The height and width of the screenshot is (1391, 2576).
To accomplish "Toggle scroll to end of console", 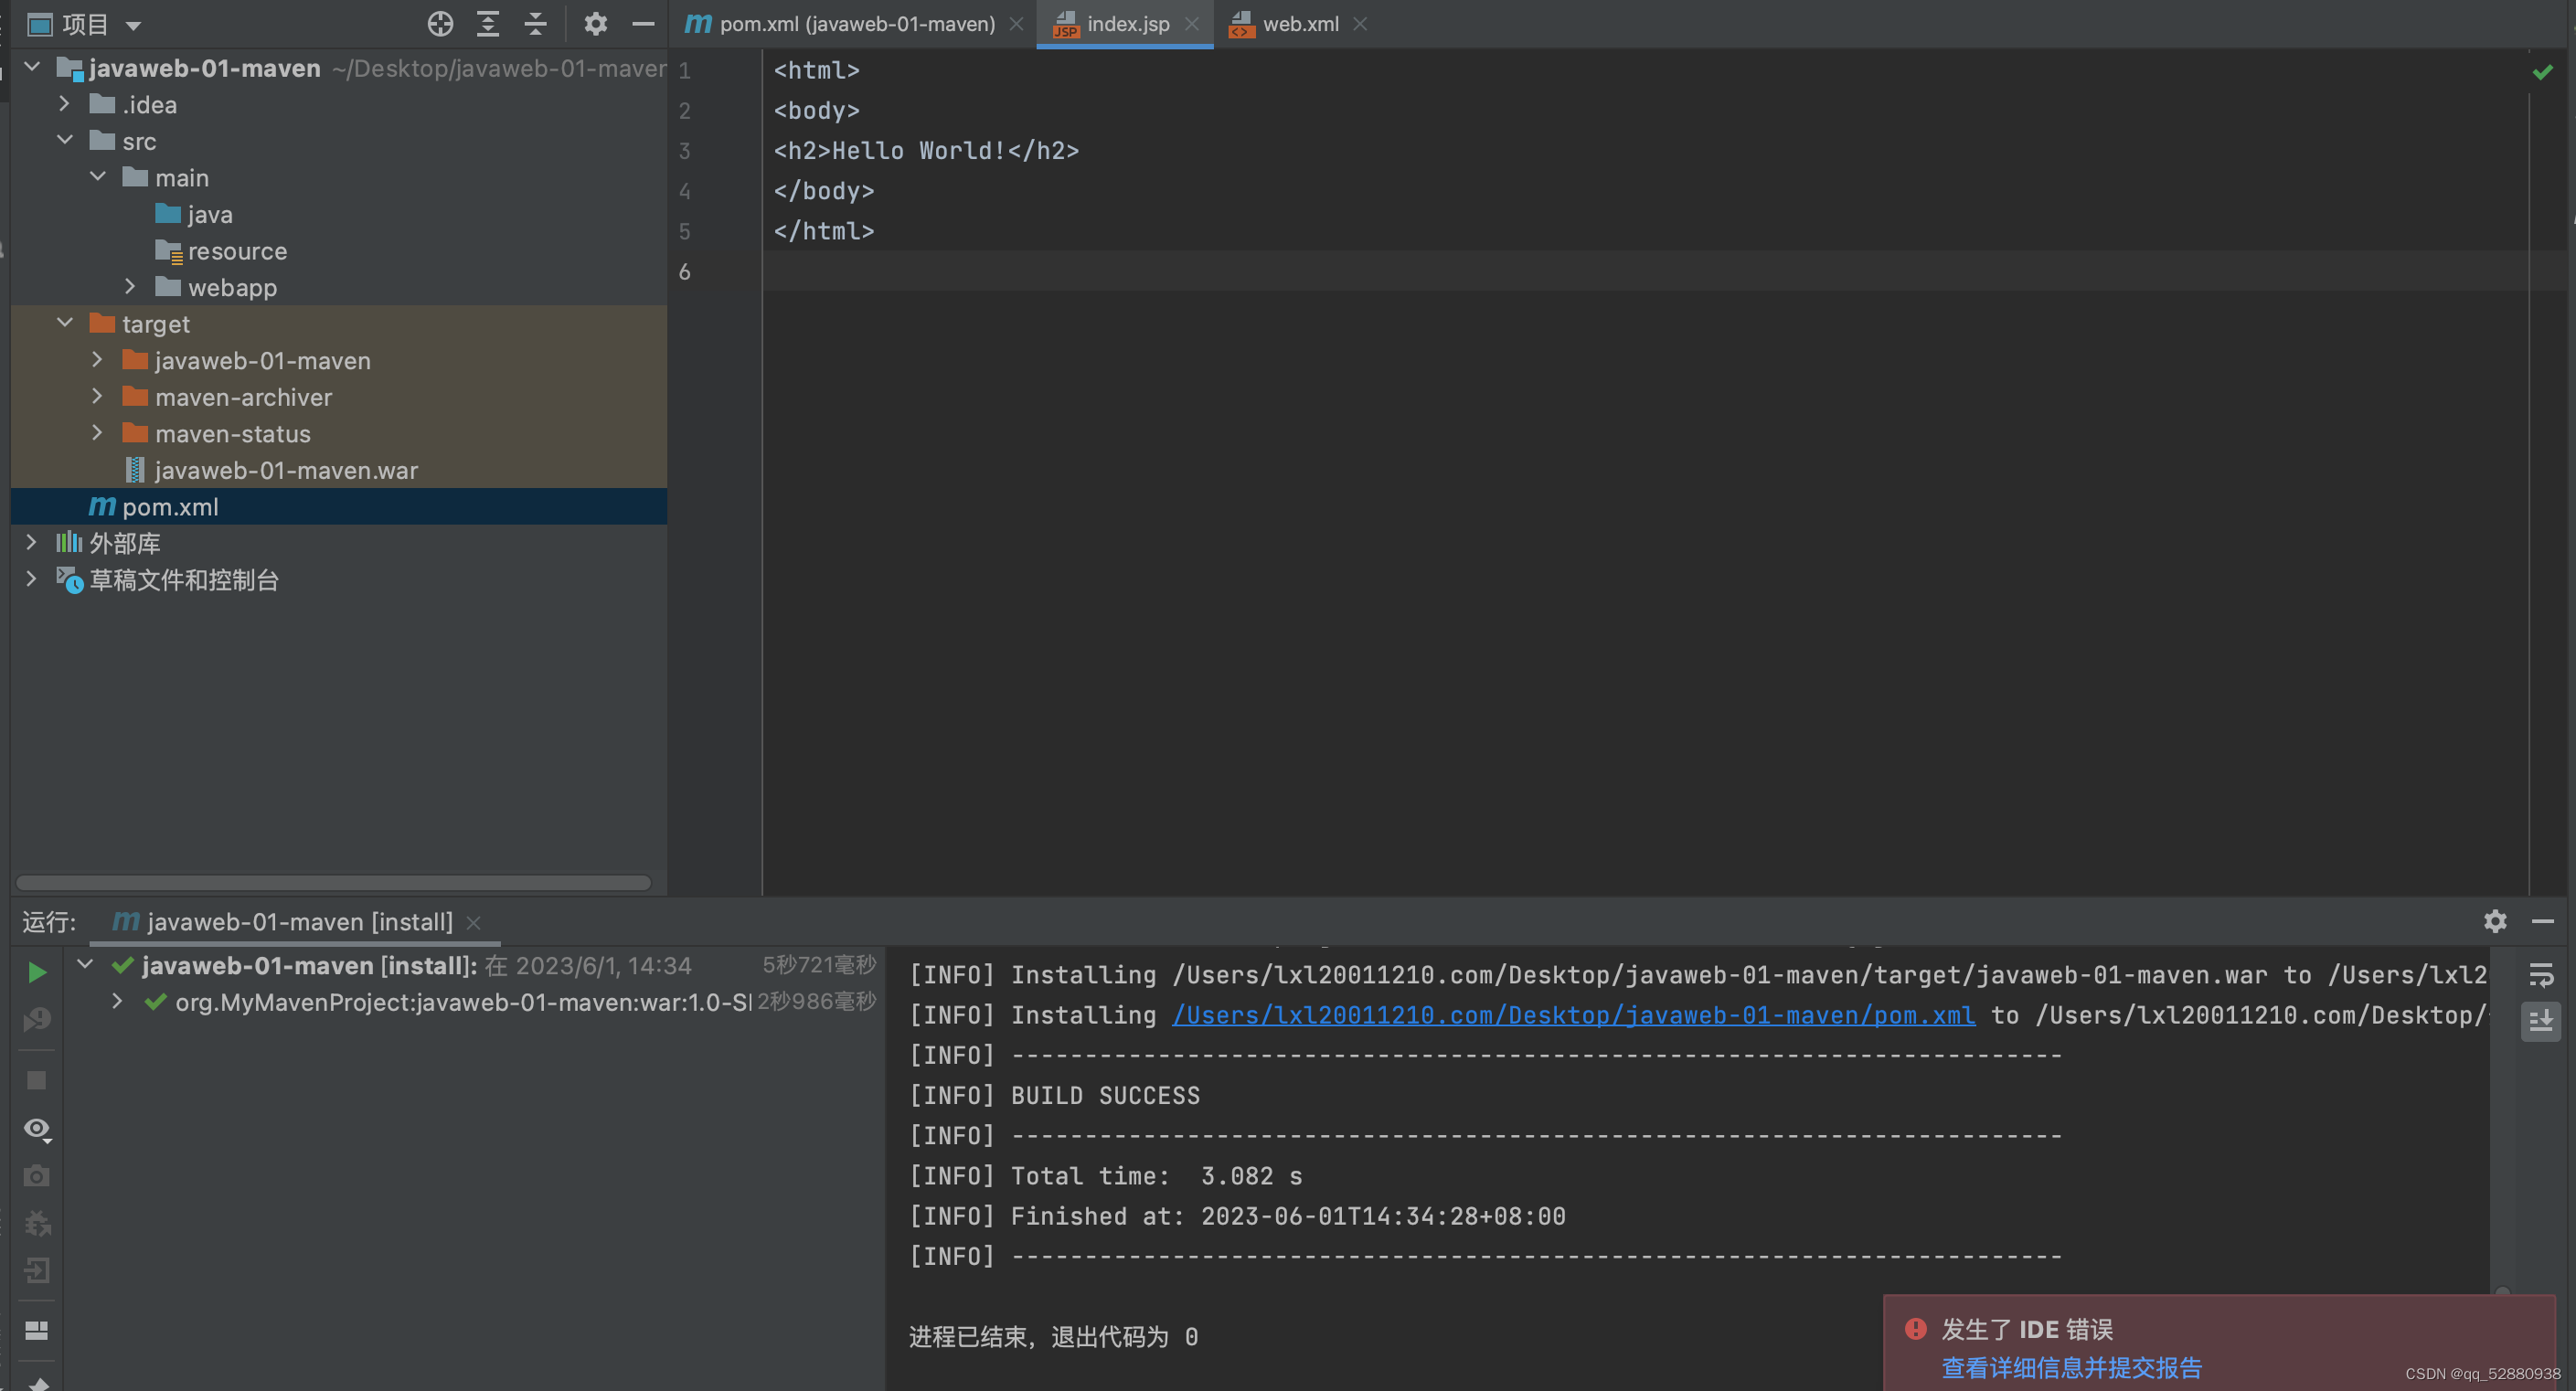I will [x=2541, y=1021].
